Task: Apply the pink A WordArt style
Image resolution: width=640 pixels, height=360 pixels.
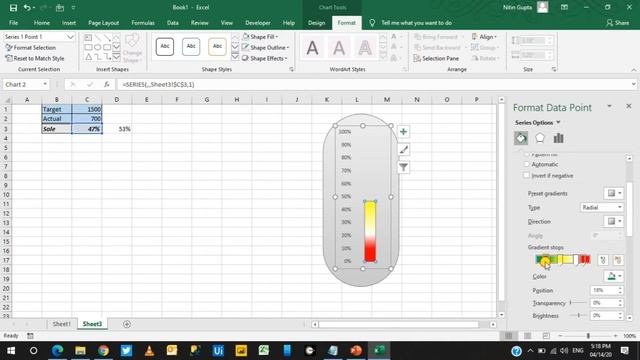Action: 339,48
